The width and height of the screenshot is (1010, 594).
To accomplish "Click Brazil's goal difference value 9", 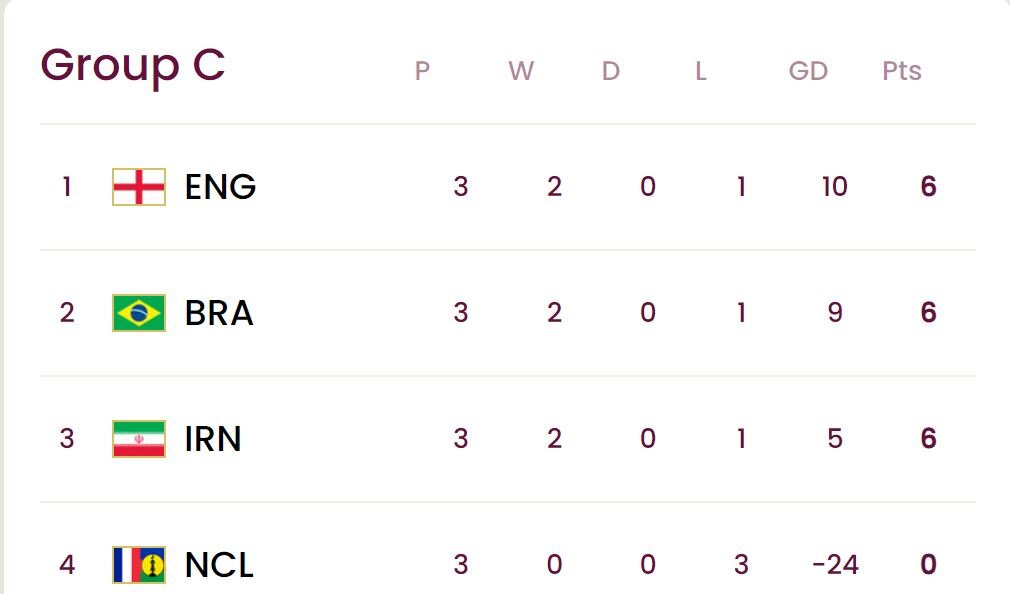I will point(835,313).
